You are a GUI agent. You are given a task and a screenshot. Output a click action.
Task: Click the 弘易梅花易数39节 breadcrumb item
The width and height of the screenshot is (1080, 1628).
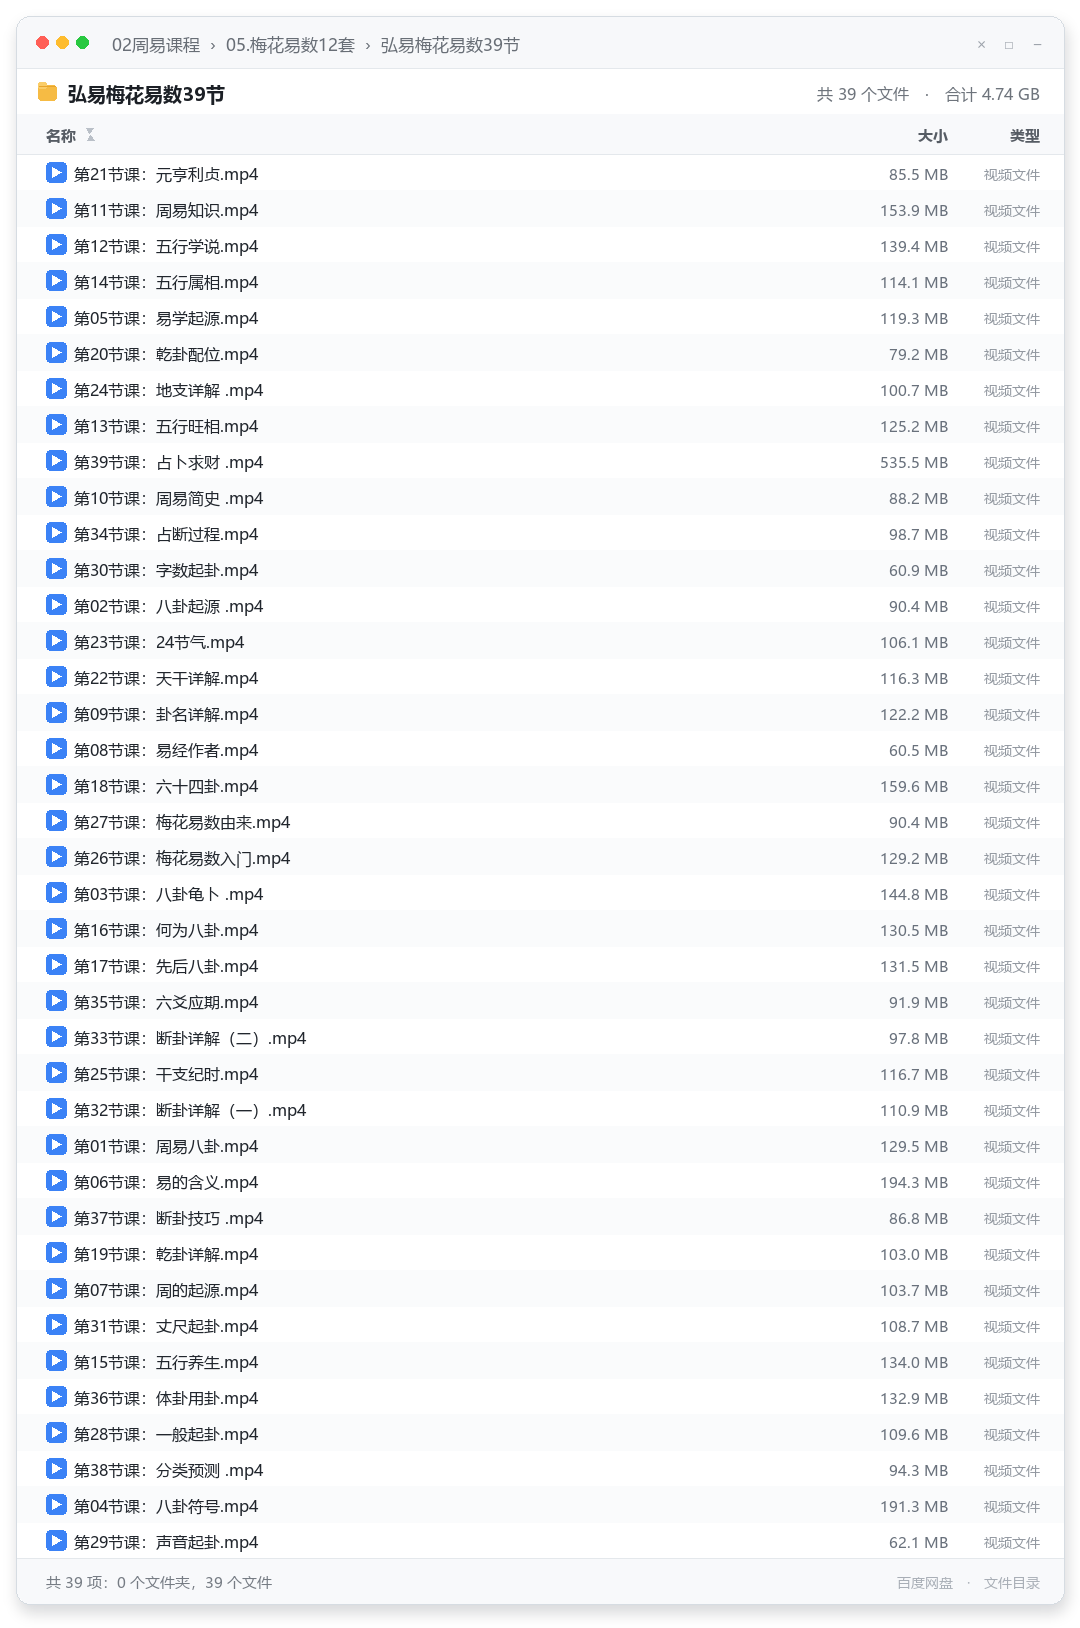click(450, 45)
